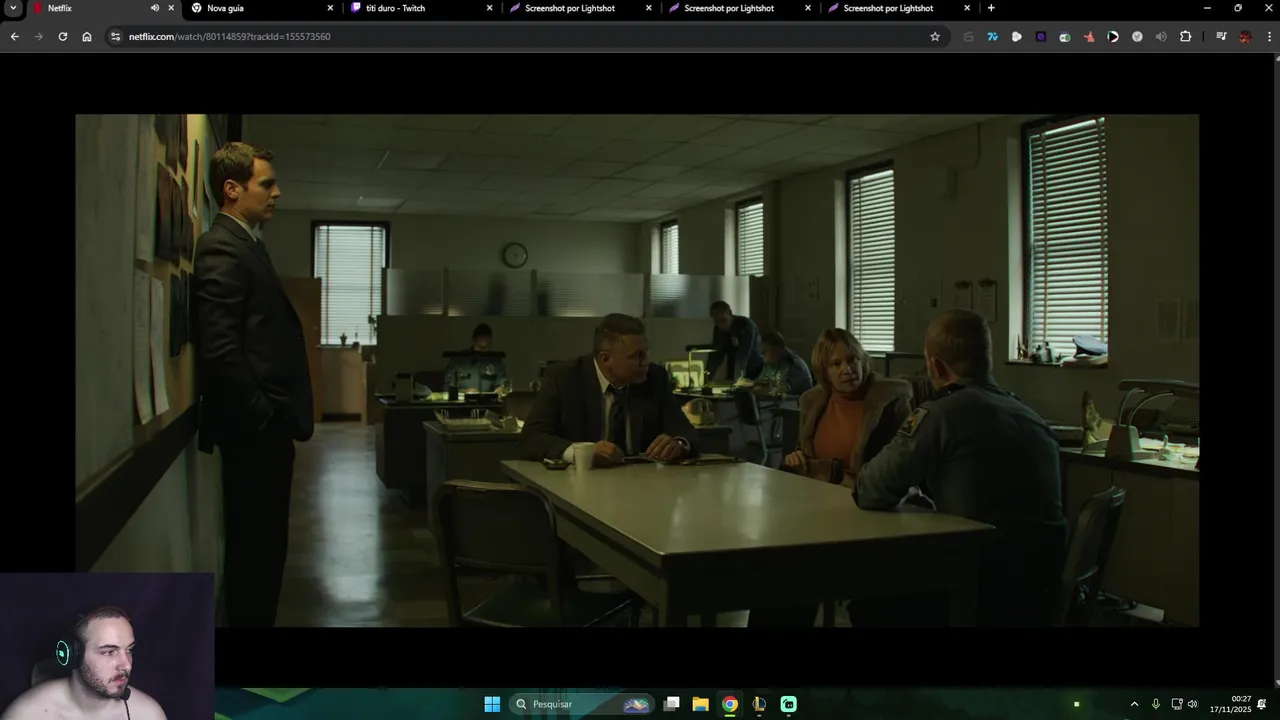
Task: Open network settings from system tray
Action: [1177, 704]
